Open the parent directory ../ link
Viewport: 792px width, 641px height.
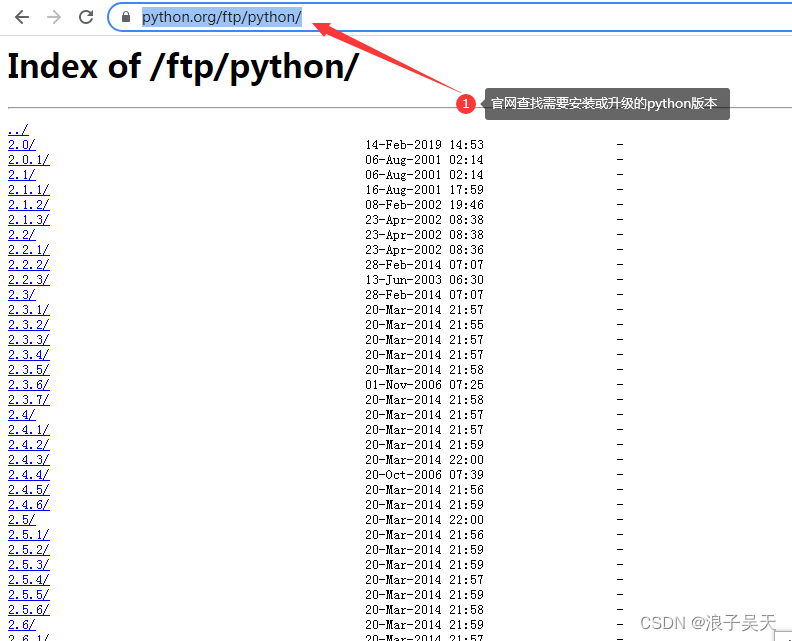tap(18, 130)
